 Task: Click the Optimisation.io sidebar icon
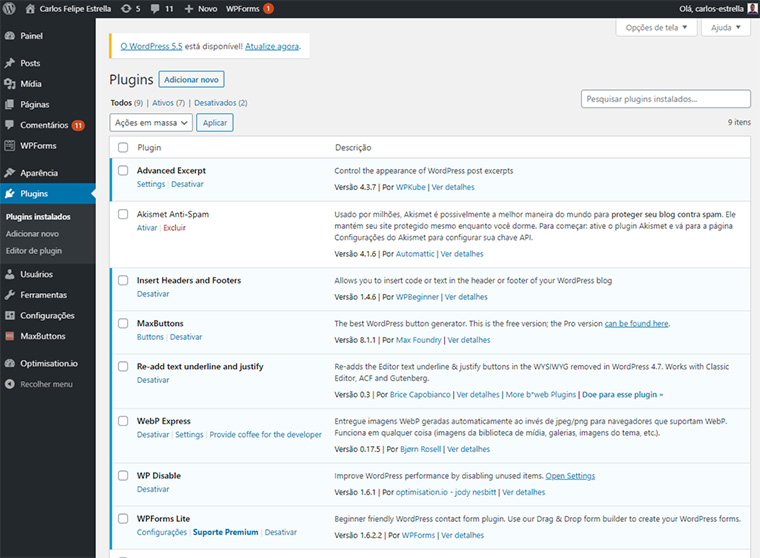tap(10, 363)
